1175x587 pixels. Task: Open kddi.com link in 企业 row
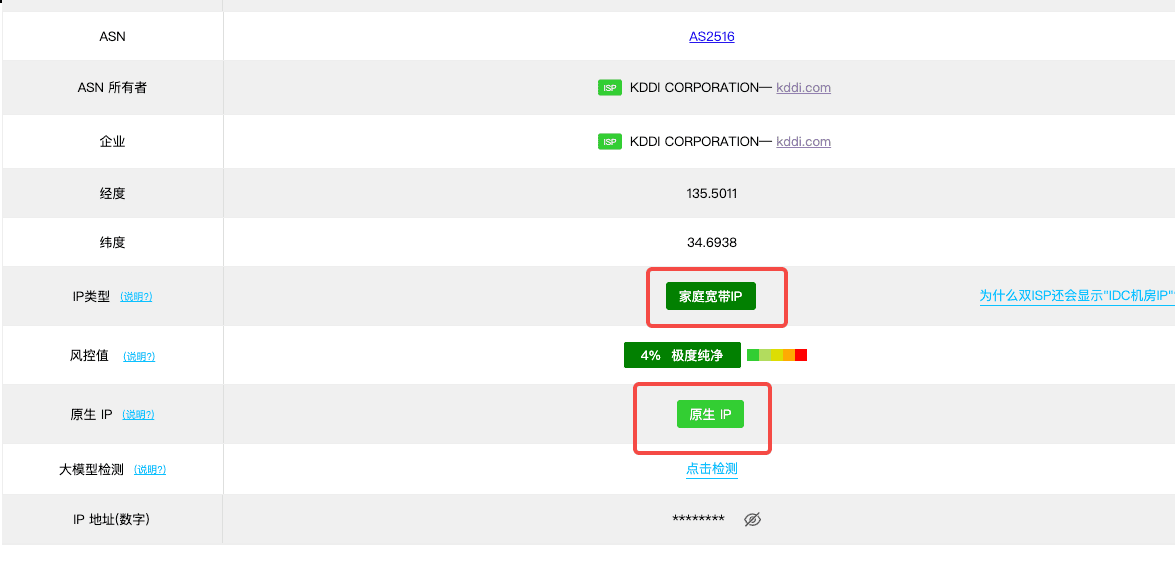[803, 142]
